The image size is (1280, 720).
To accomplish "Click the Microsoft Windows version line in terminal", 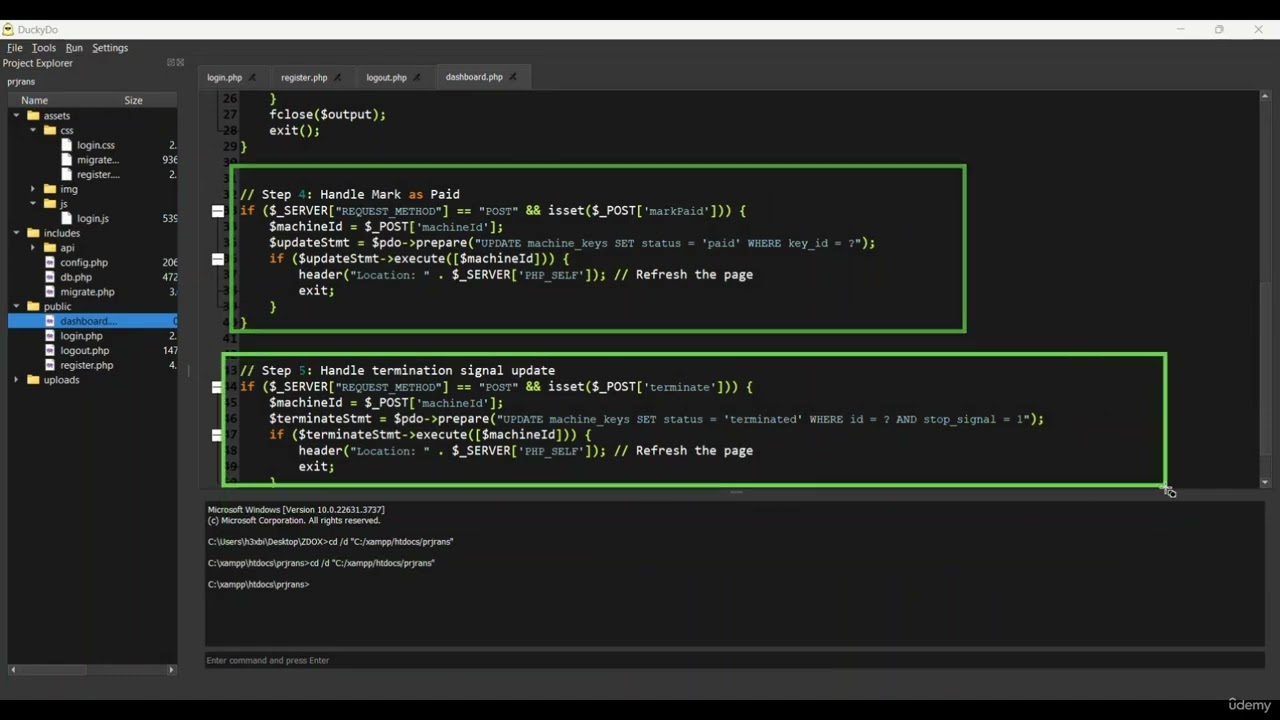I will point(296,510).
